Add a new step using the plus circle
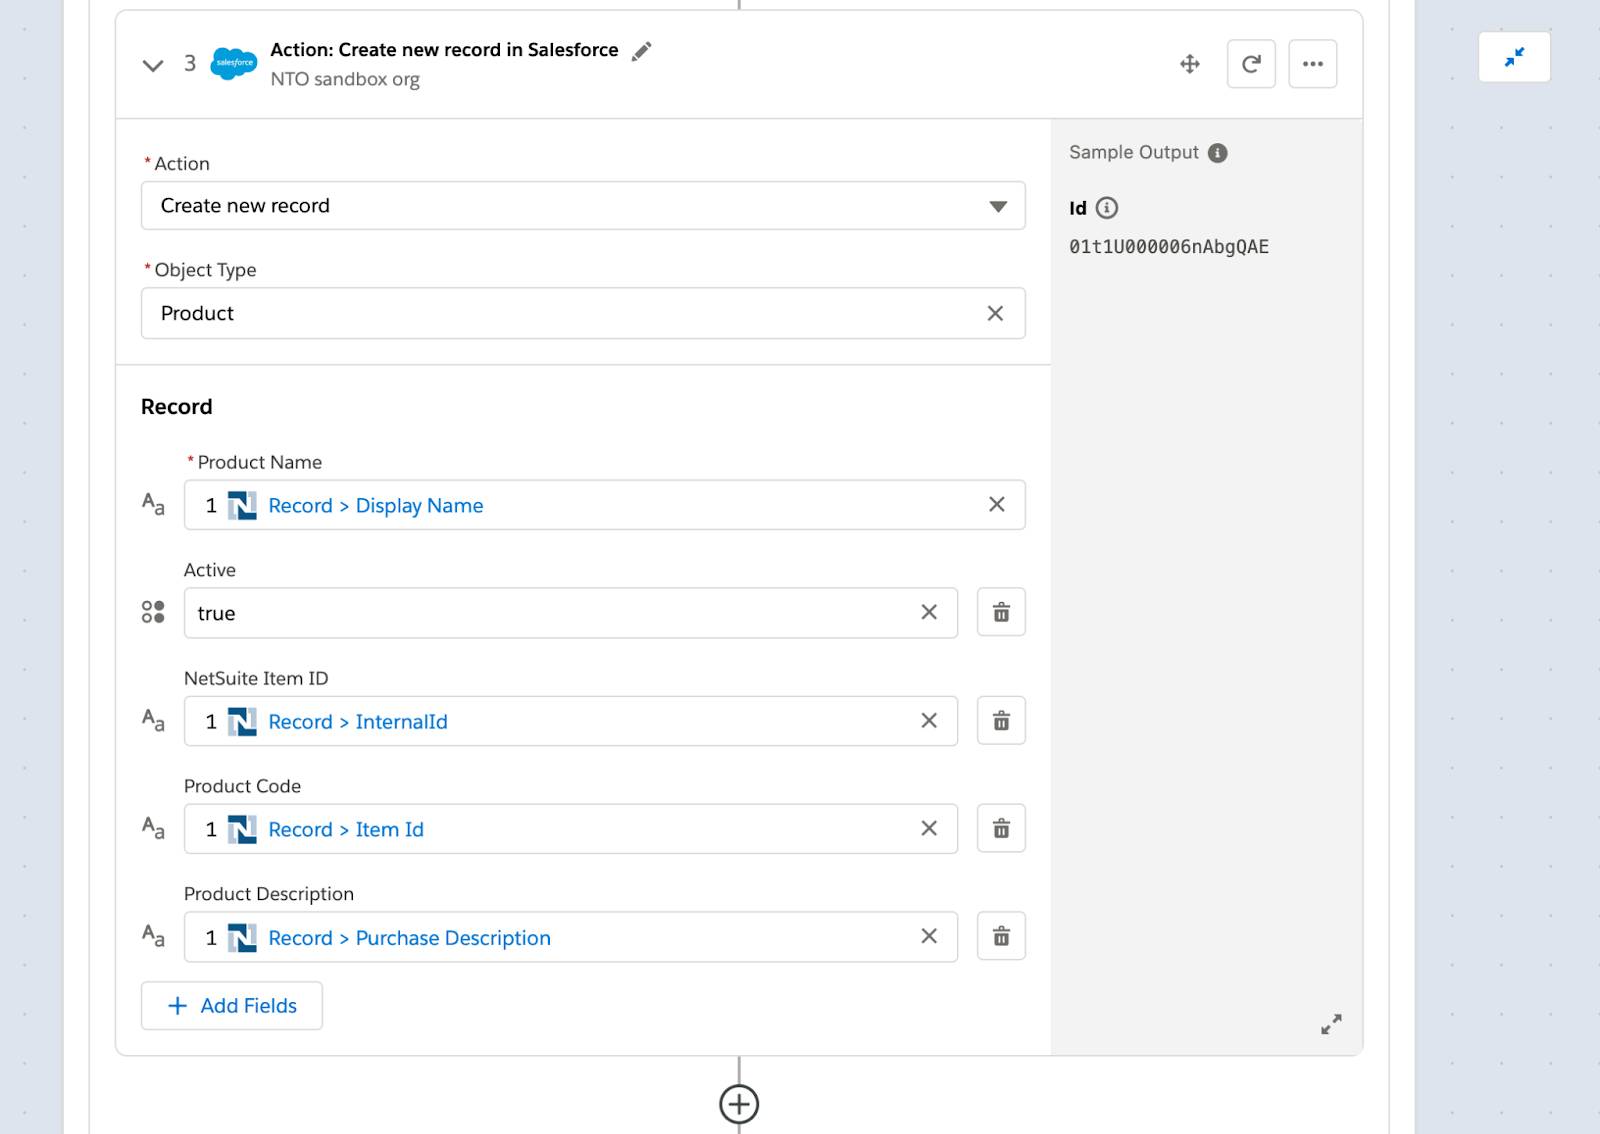The image size is (1600, 1134). click(738, 1104)
